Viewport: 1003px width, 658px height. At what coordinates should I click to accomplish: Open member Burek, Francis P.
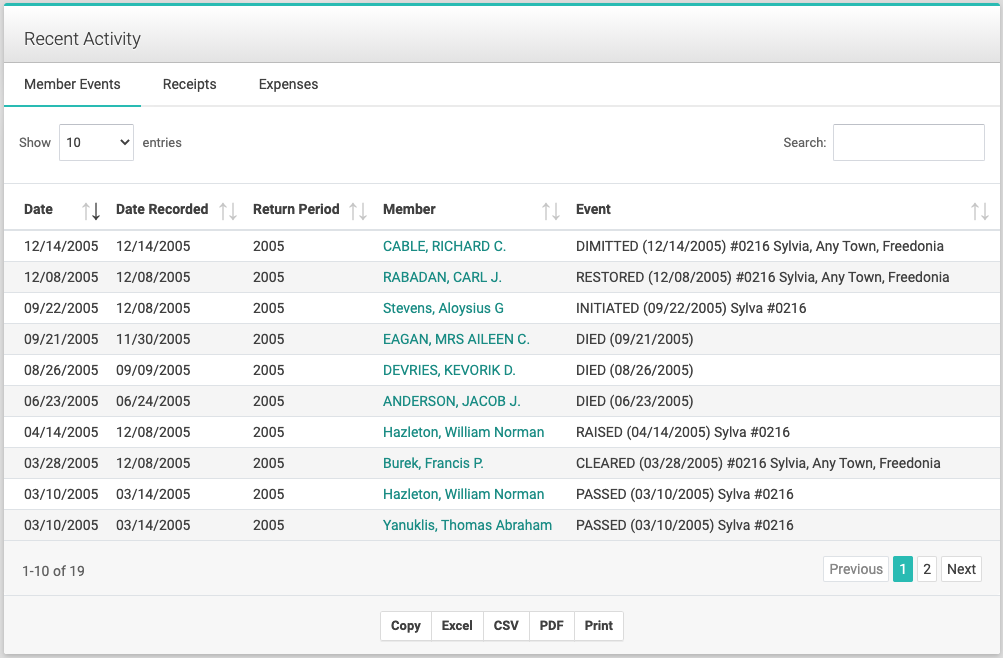433,464
